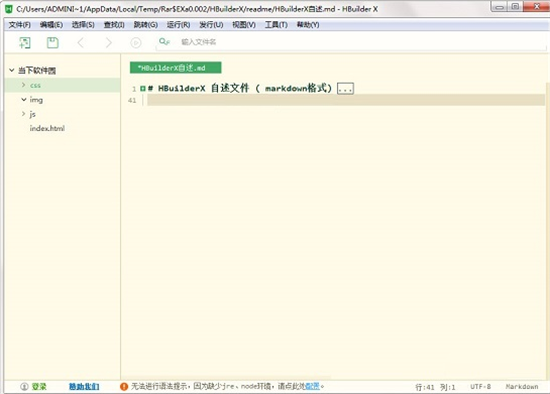This screenshot has height=394, width=550.
Task: Click the new file toolbar icon
Action: [25, 43]
